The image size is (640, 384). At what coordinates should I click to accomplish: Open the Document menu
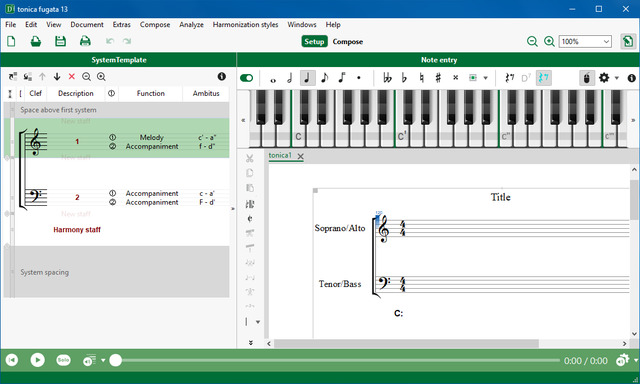pos(87,24)
